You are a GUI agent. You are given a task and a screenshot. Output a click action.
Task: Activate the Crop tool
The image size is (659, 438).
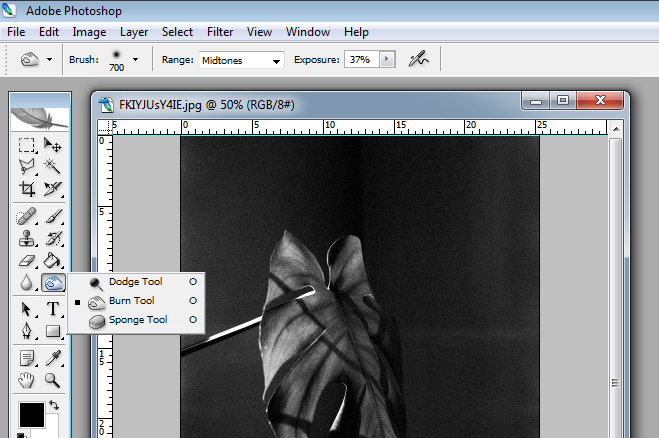pyautogui.click(x=28, y=189)
